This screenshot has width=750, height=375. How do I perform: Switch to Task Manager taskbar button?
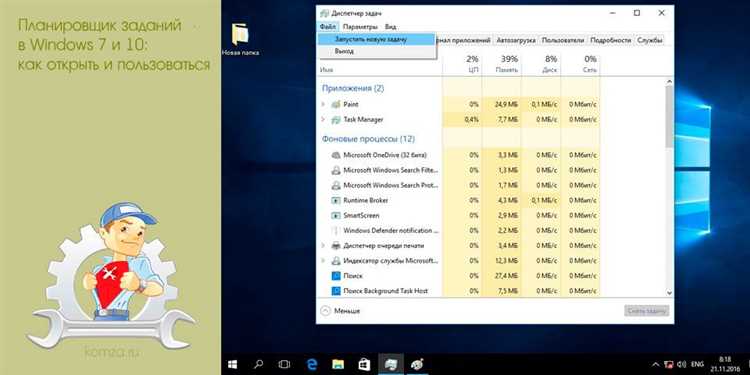[x=391, y=364]
